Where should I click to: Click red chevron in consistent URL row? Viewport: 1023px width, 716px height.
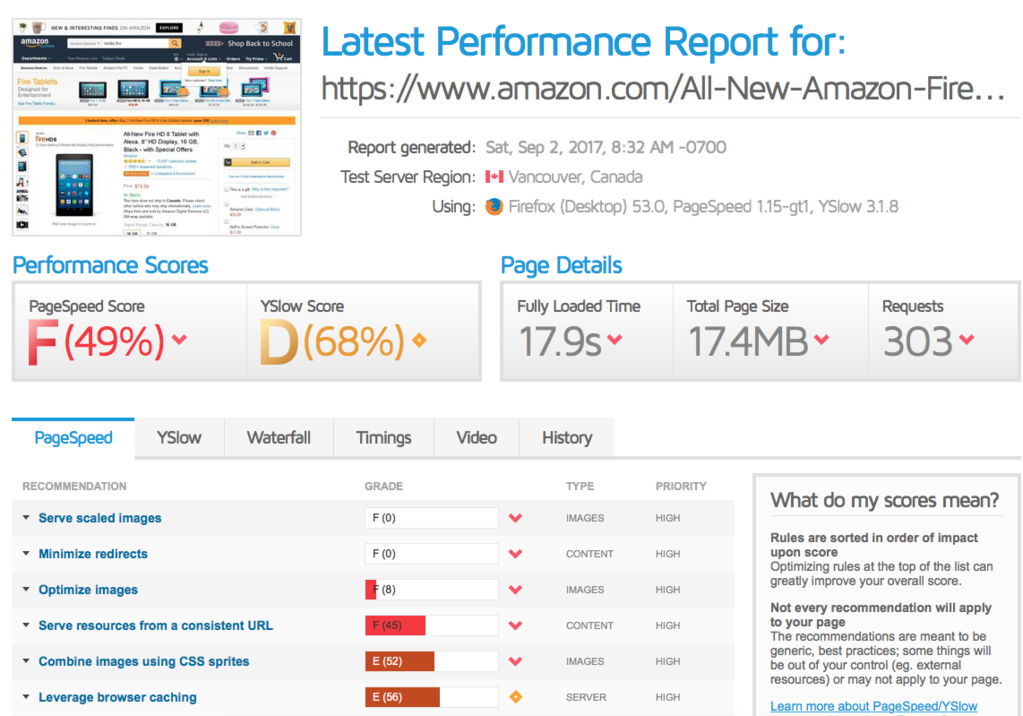(515, 626)
